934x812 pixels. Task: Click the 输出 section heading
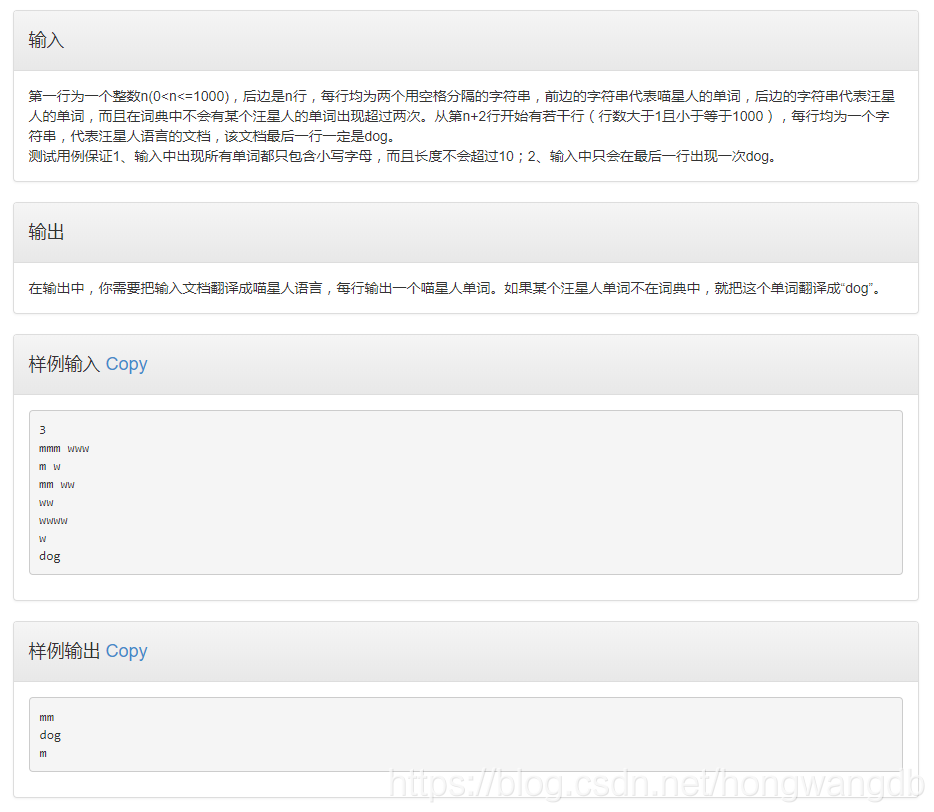coord(46,232)
